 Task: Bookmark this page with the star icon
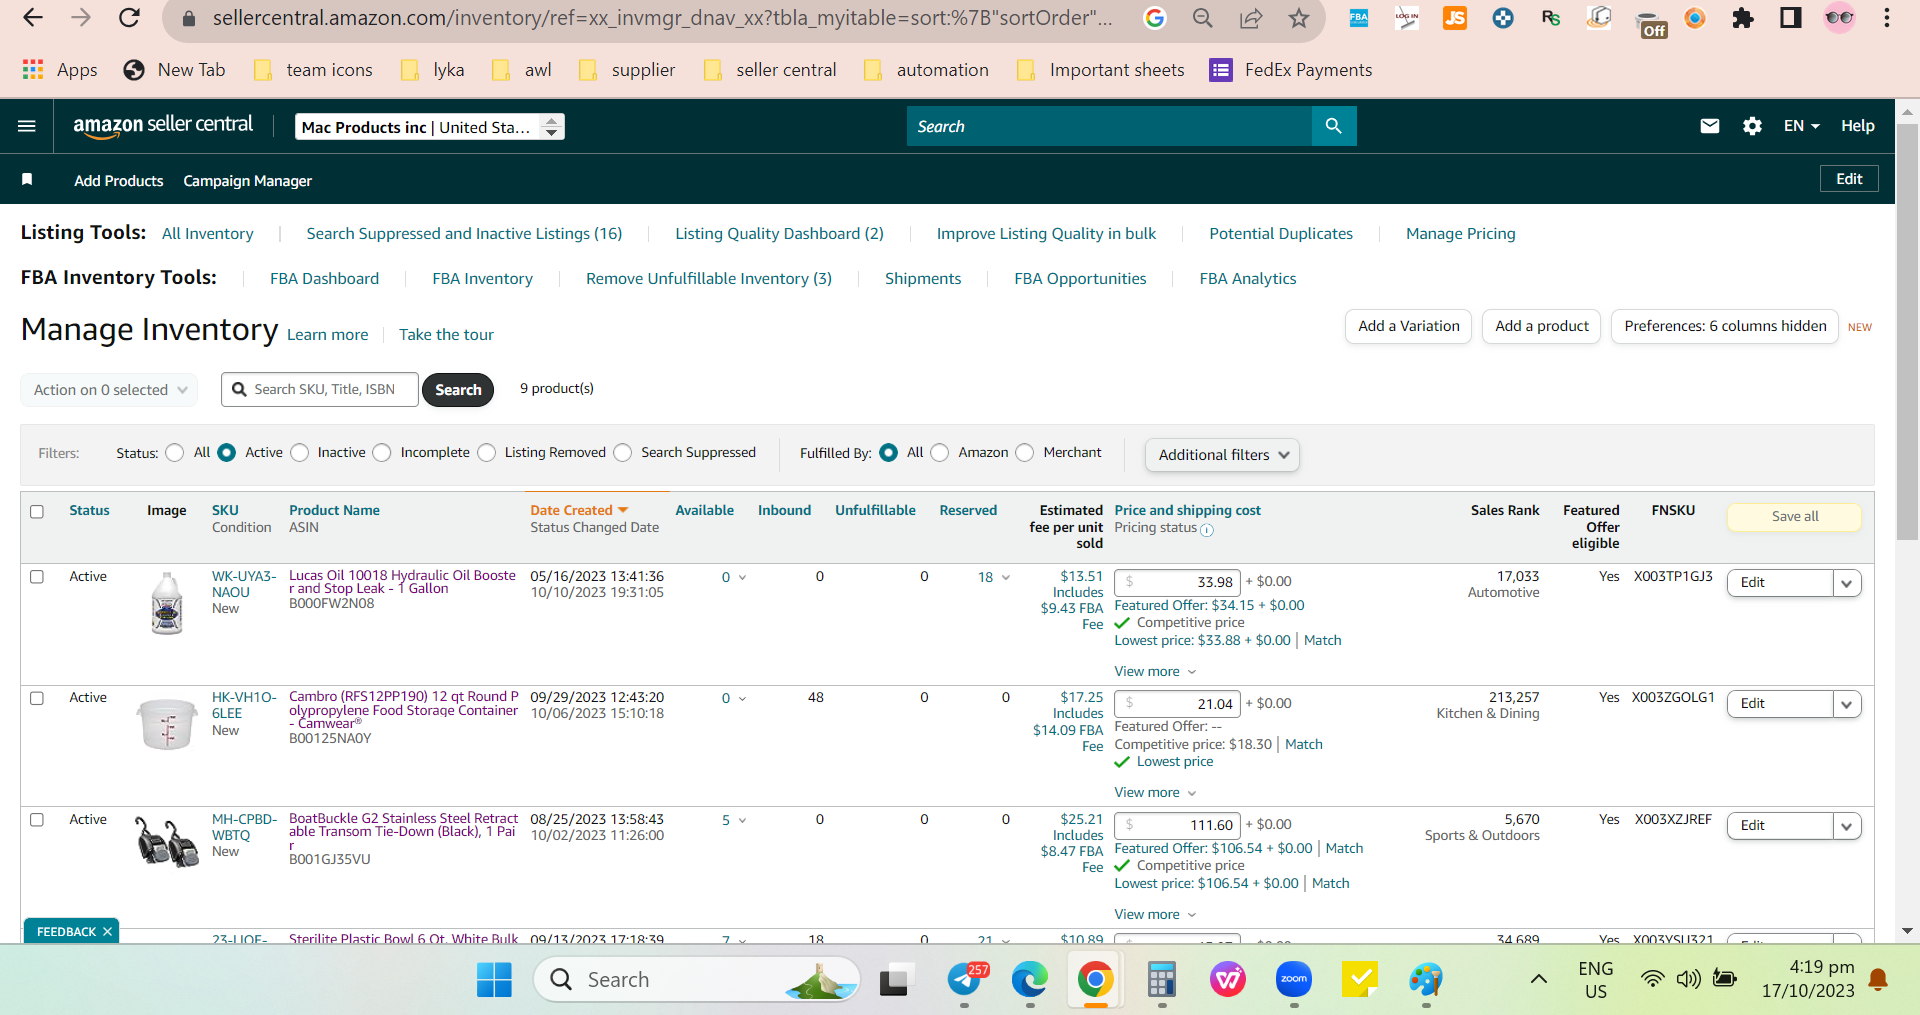point(1298,18)
